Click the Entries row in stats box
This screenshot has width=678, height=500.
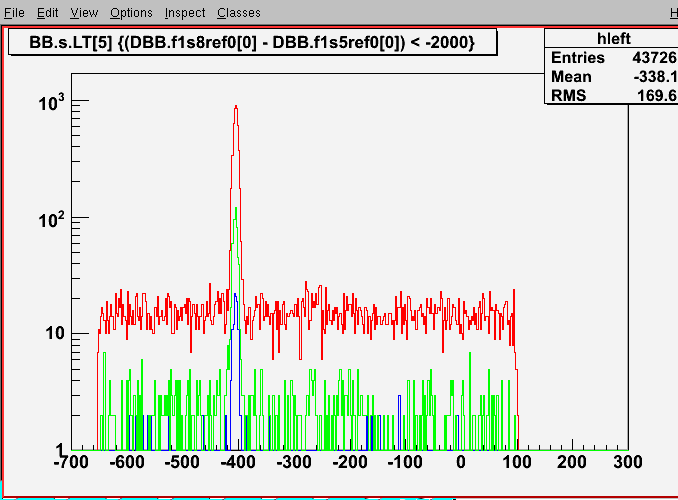pyautogui.click(x=612, y=58)
